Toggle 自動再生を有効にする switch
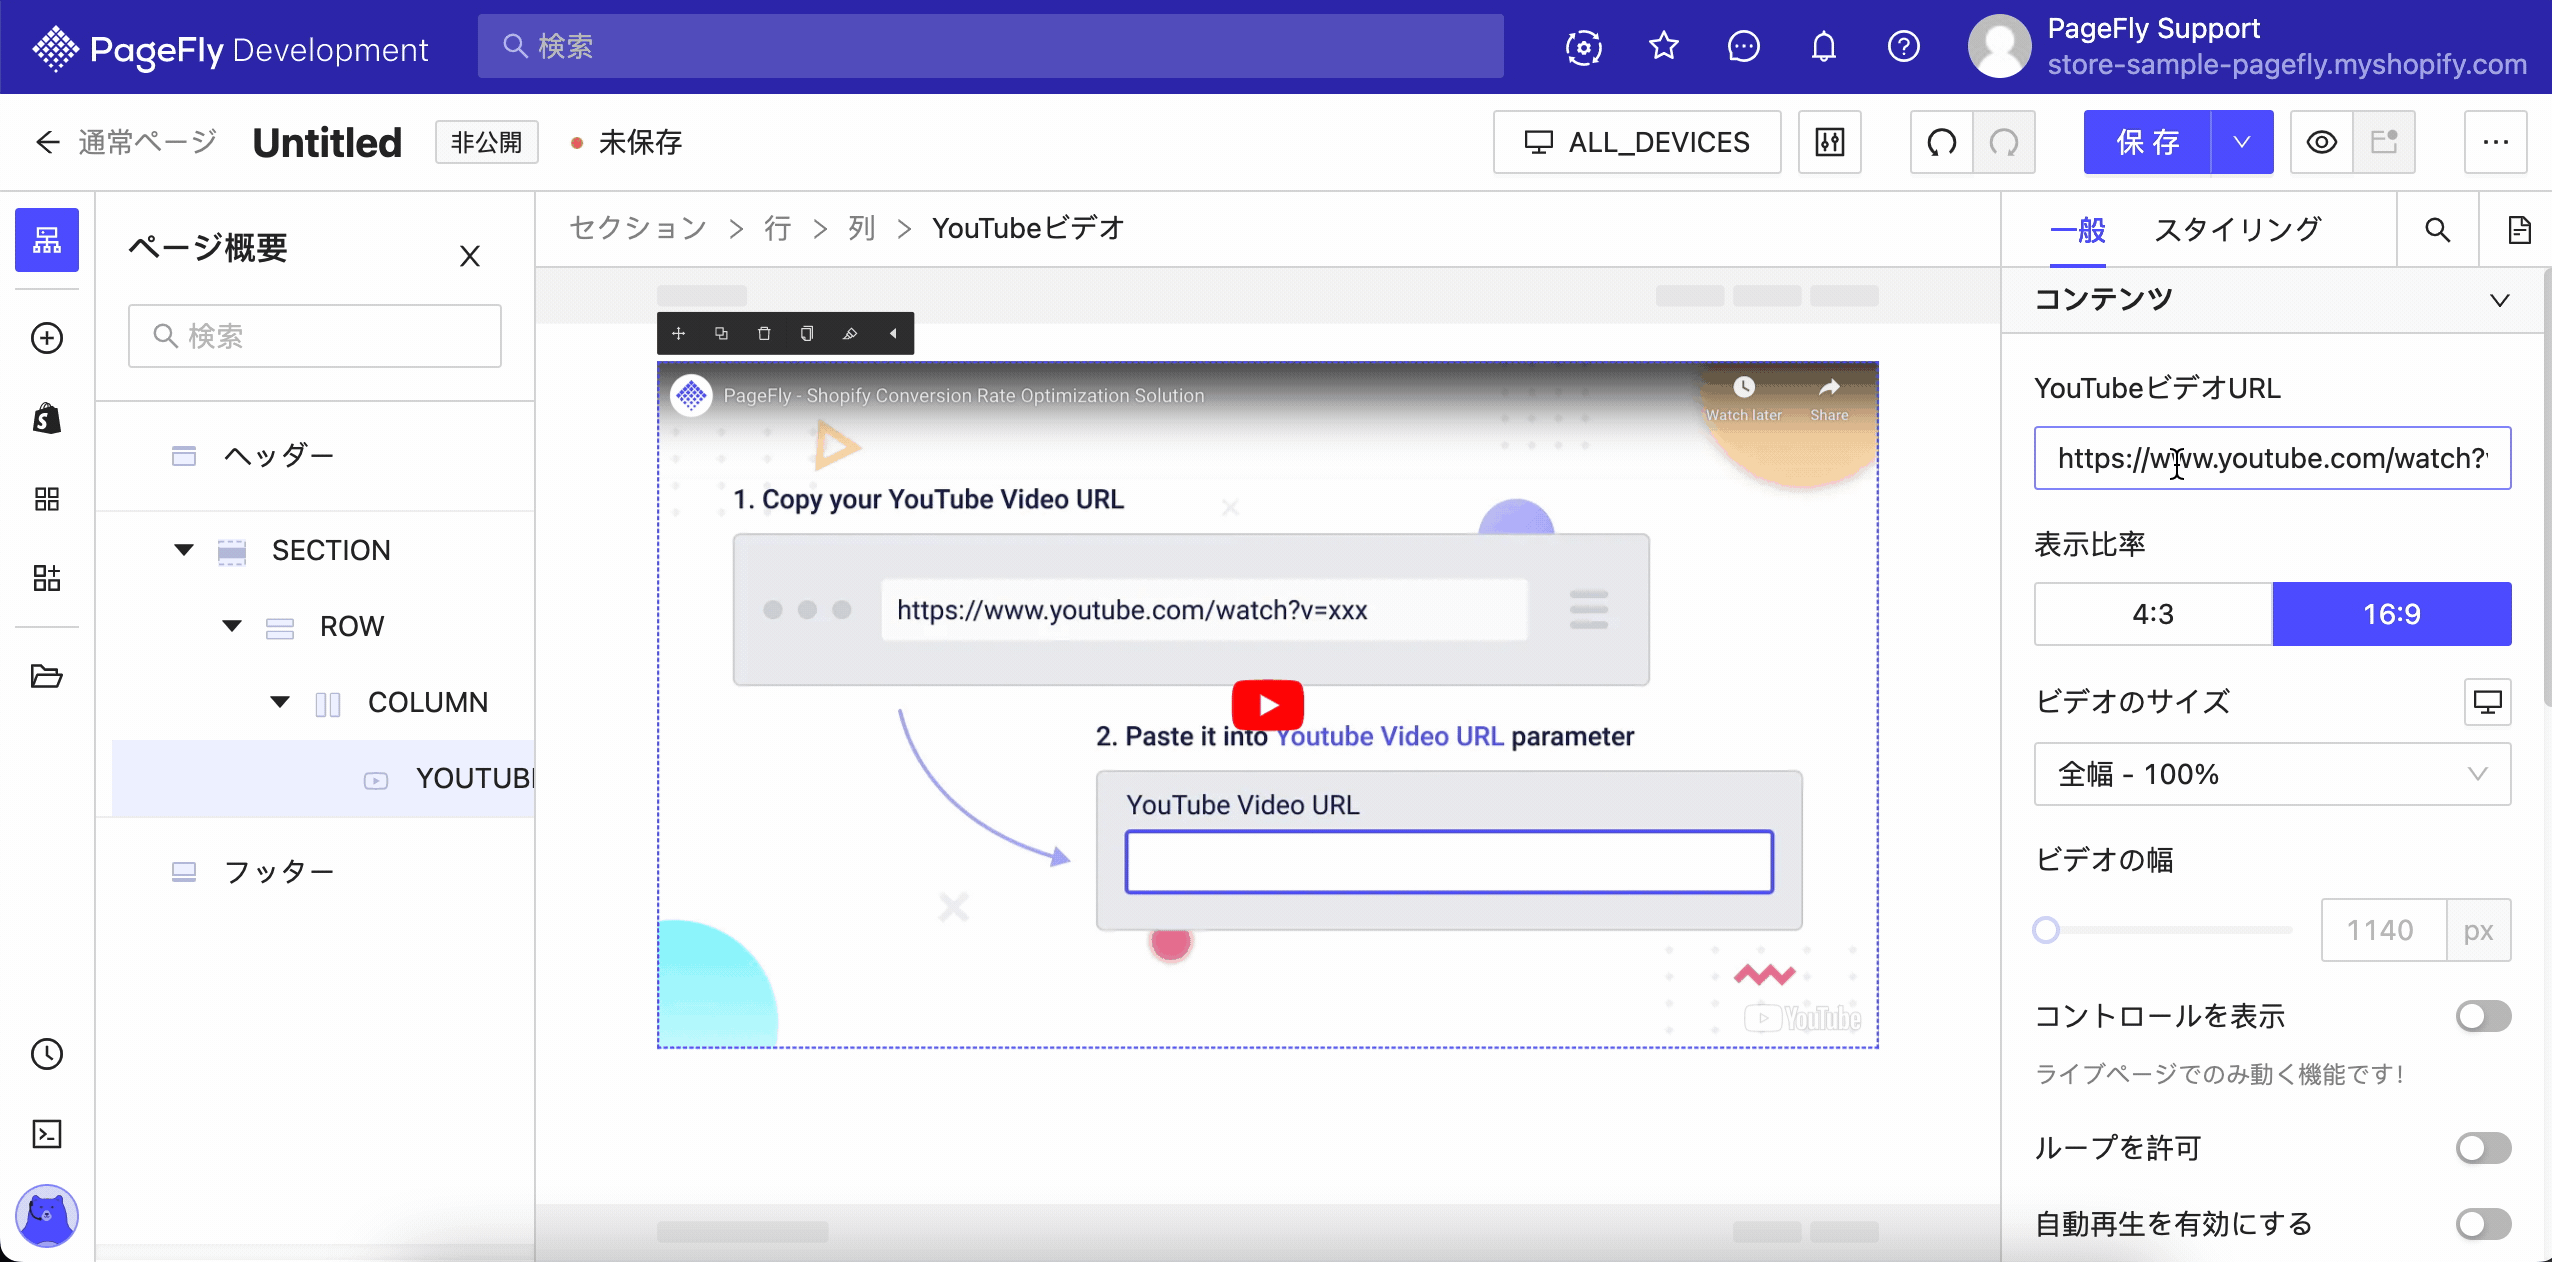The height and width of the screenshot is (1262, 2552). (2483, 1224)
